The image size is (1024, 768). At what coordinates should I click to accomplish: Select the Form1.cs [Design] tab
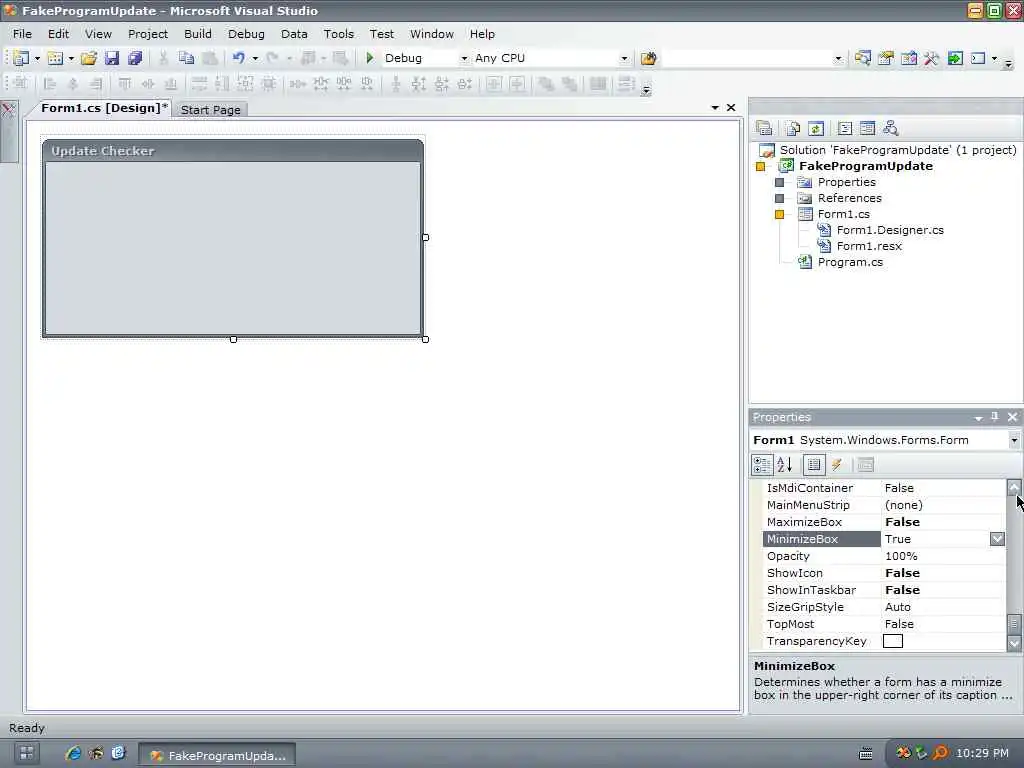coord(103,108)
